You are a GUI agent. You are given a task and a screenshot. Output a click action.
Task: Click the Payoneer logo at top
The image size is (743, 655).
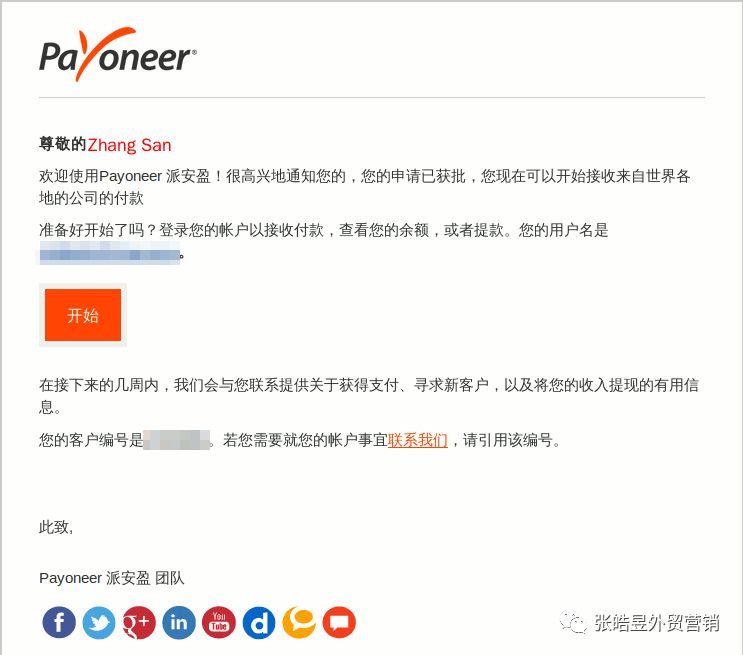pyautogui.click(x=118, y=55)
